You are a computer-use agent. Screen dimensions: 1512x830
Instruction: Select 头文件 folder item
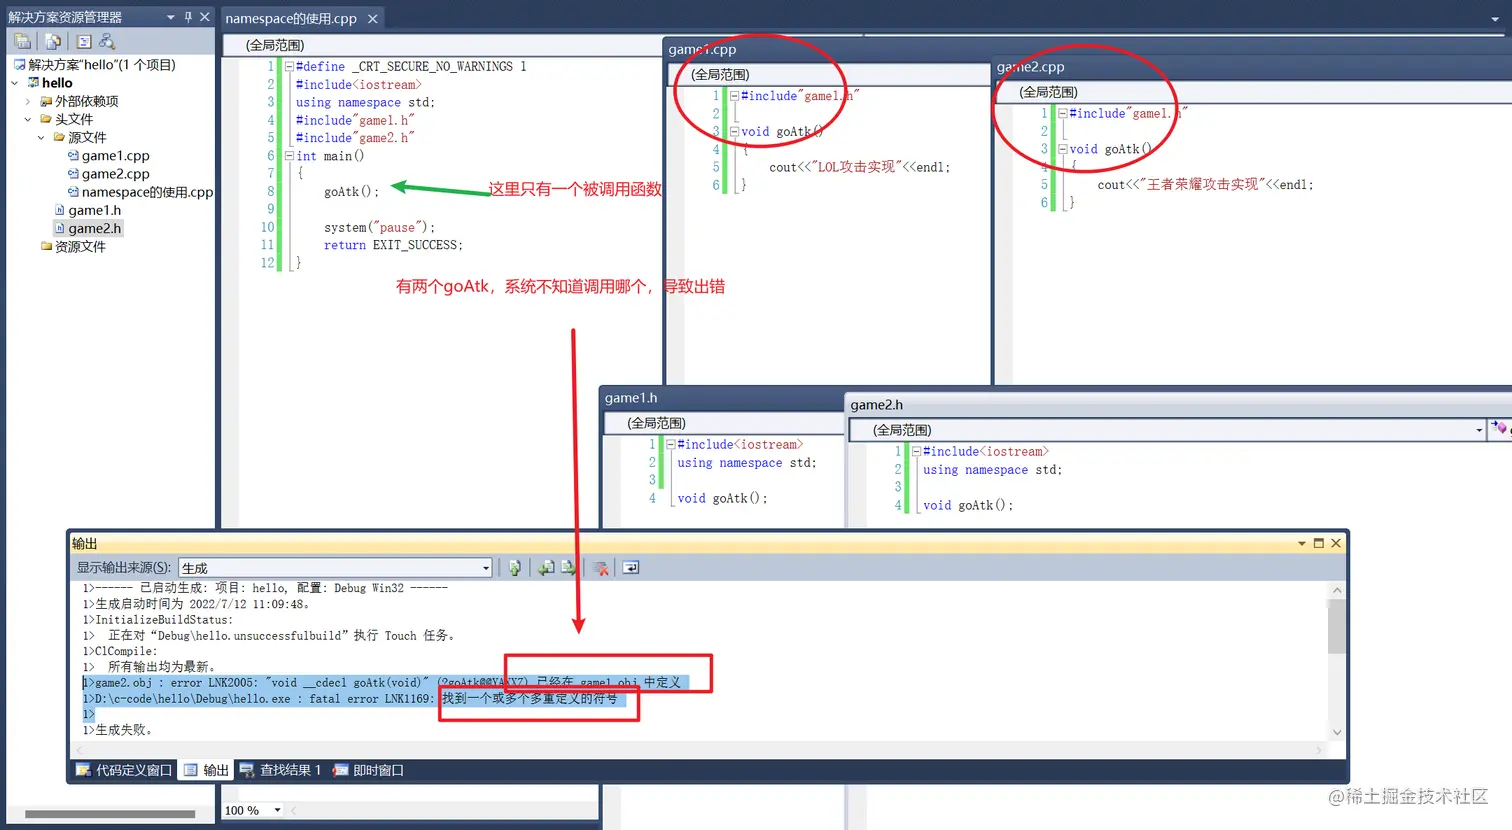pyautogui.click(x=74, y=119)
